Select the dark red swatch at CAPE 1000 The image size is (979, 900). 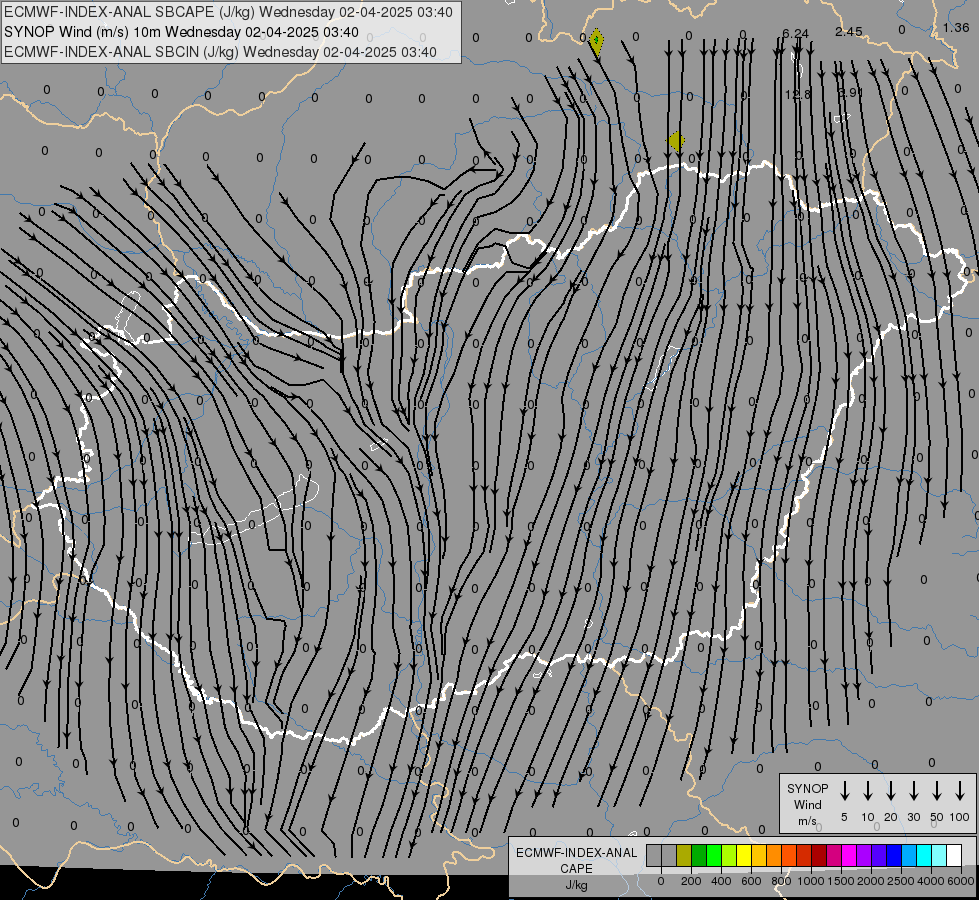pyautogui.click(x=819, y=855)
